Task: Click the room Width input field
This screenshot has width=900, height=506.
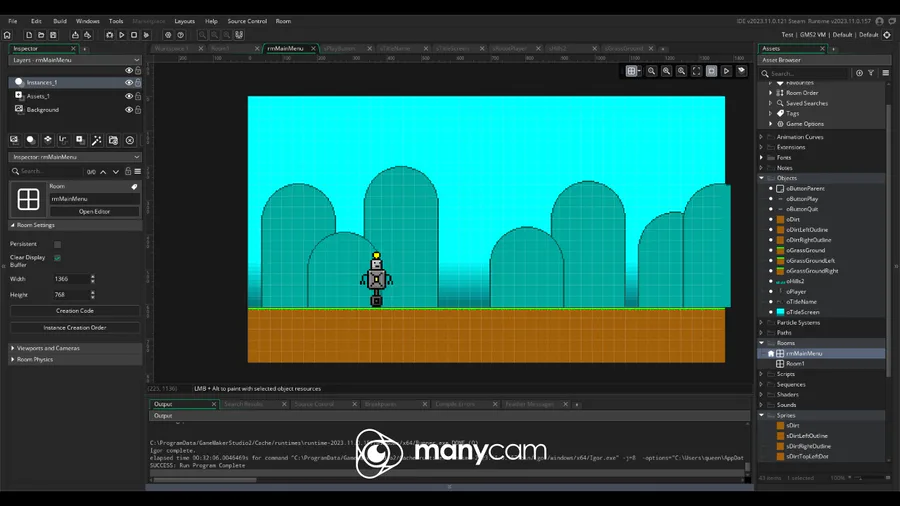Action: [x=71, y=279]
